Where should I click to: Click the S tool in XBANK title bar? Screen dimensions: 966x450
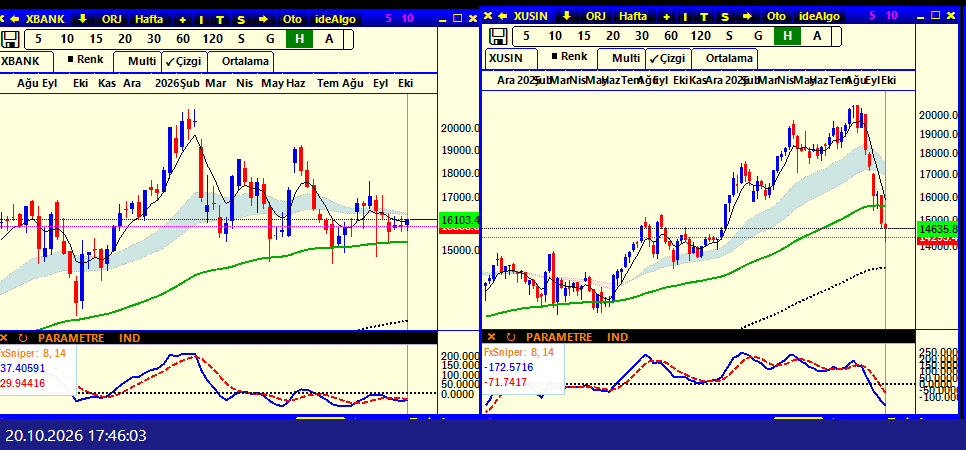click(241, 19)
